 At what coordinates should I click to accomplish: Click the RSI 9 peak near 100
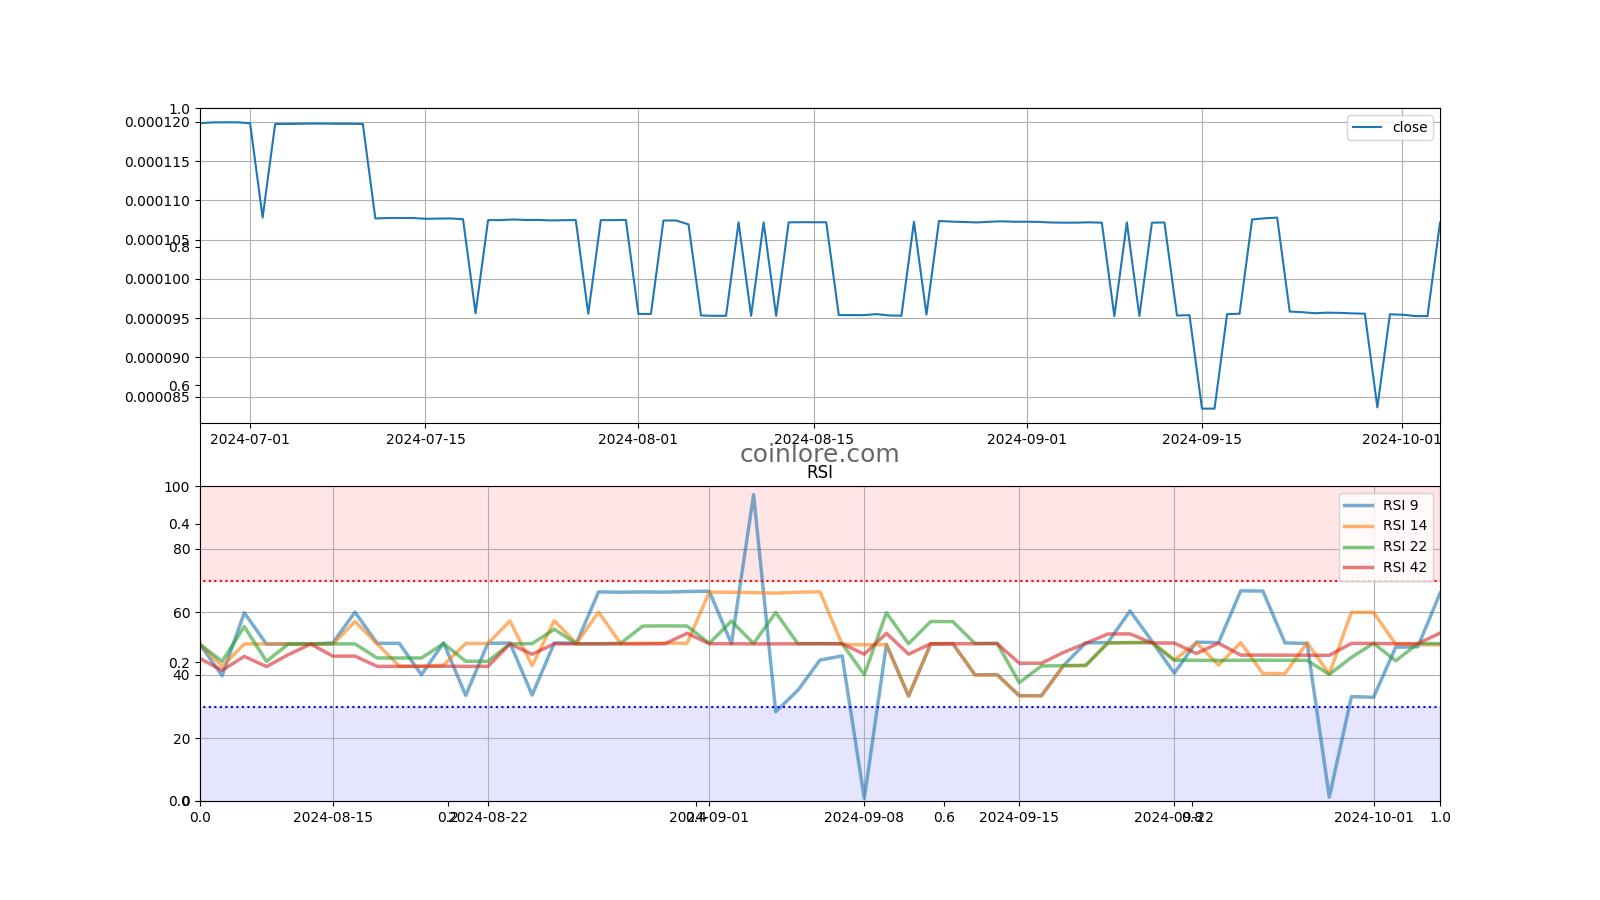(753, 495)
